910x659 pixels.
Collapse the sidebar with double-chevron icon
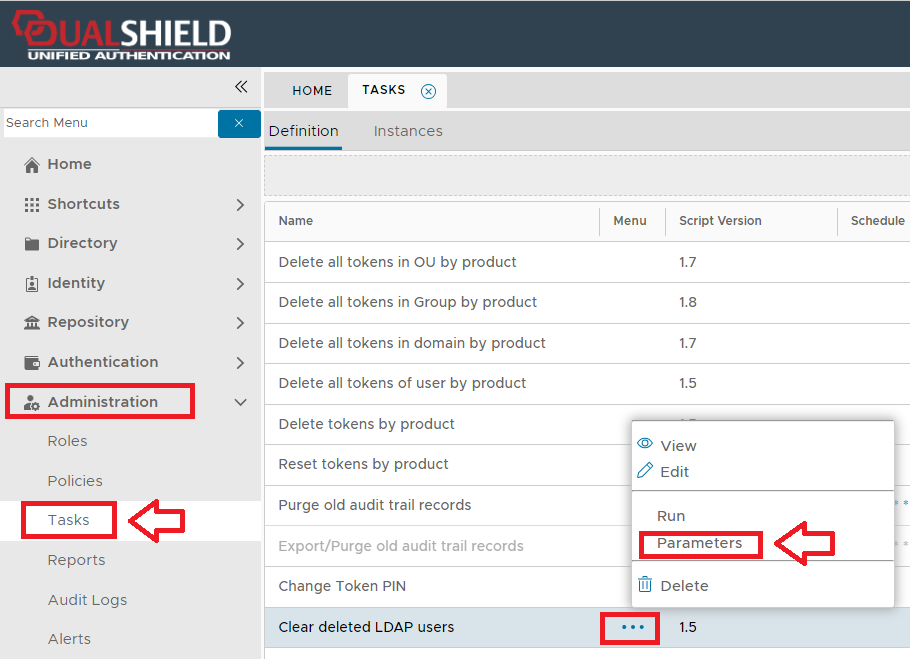point(241,87)
